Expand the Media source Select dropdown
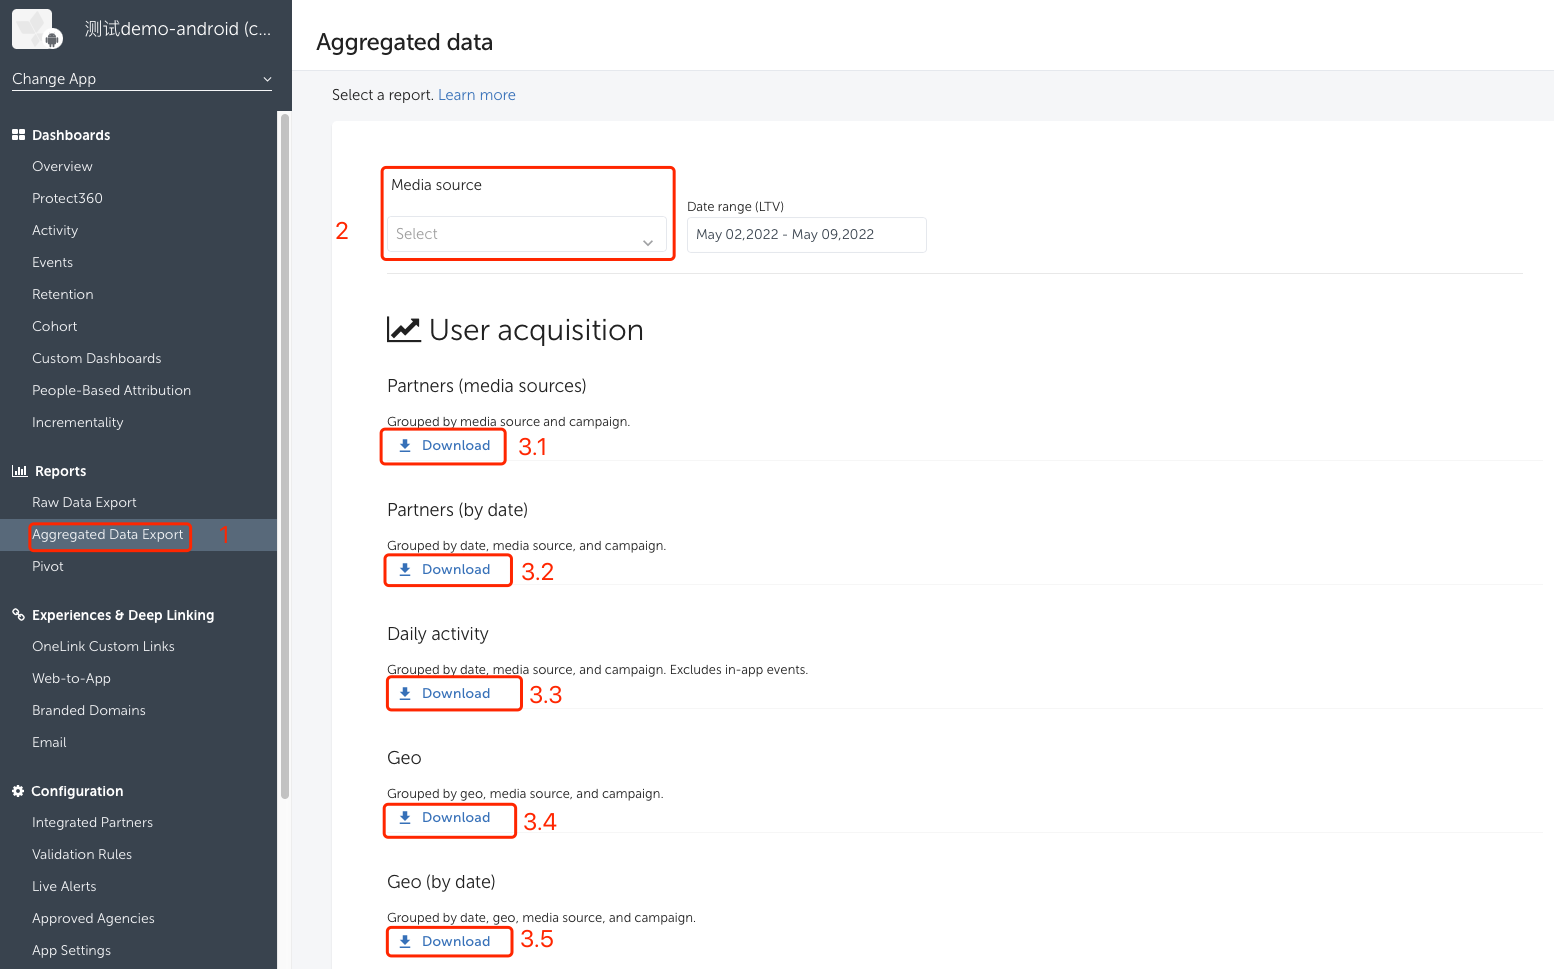The width and height of the screenshot is (1554, 969). (x=526, y=234)
